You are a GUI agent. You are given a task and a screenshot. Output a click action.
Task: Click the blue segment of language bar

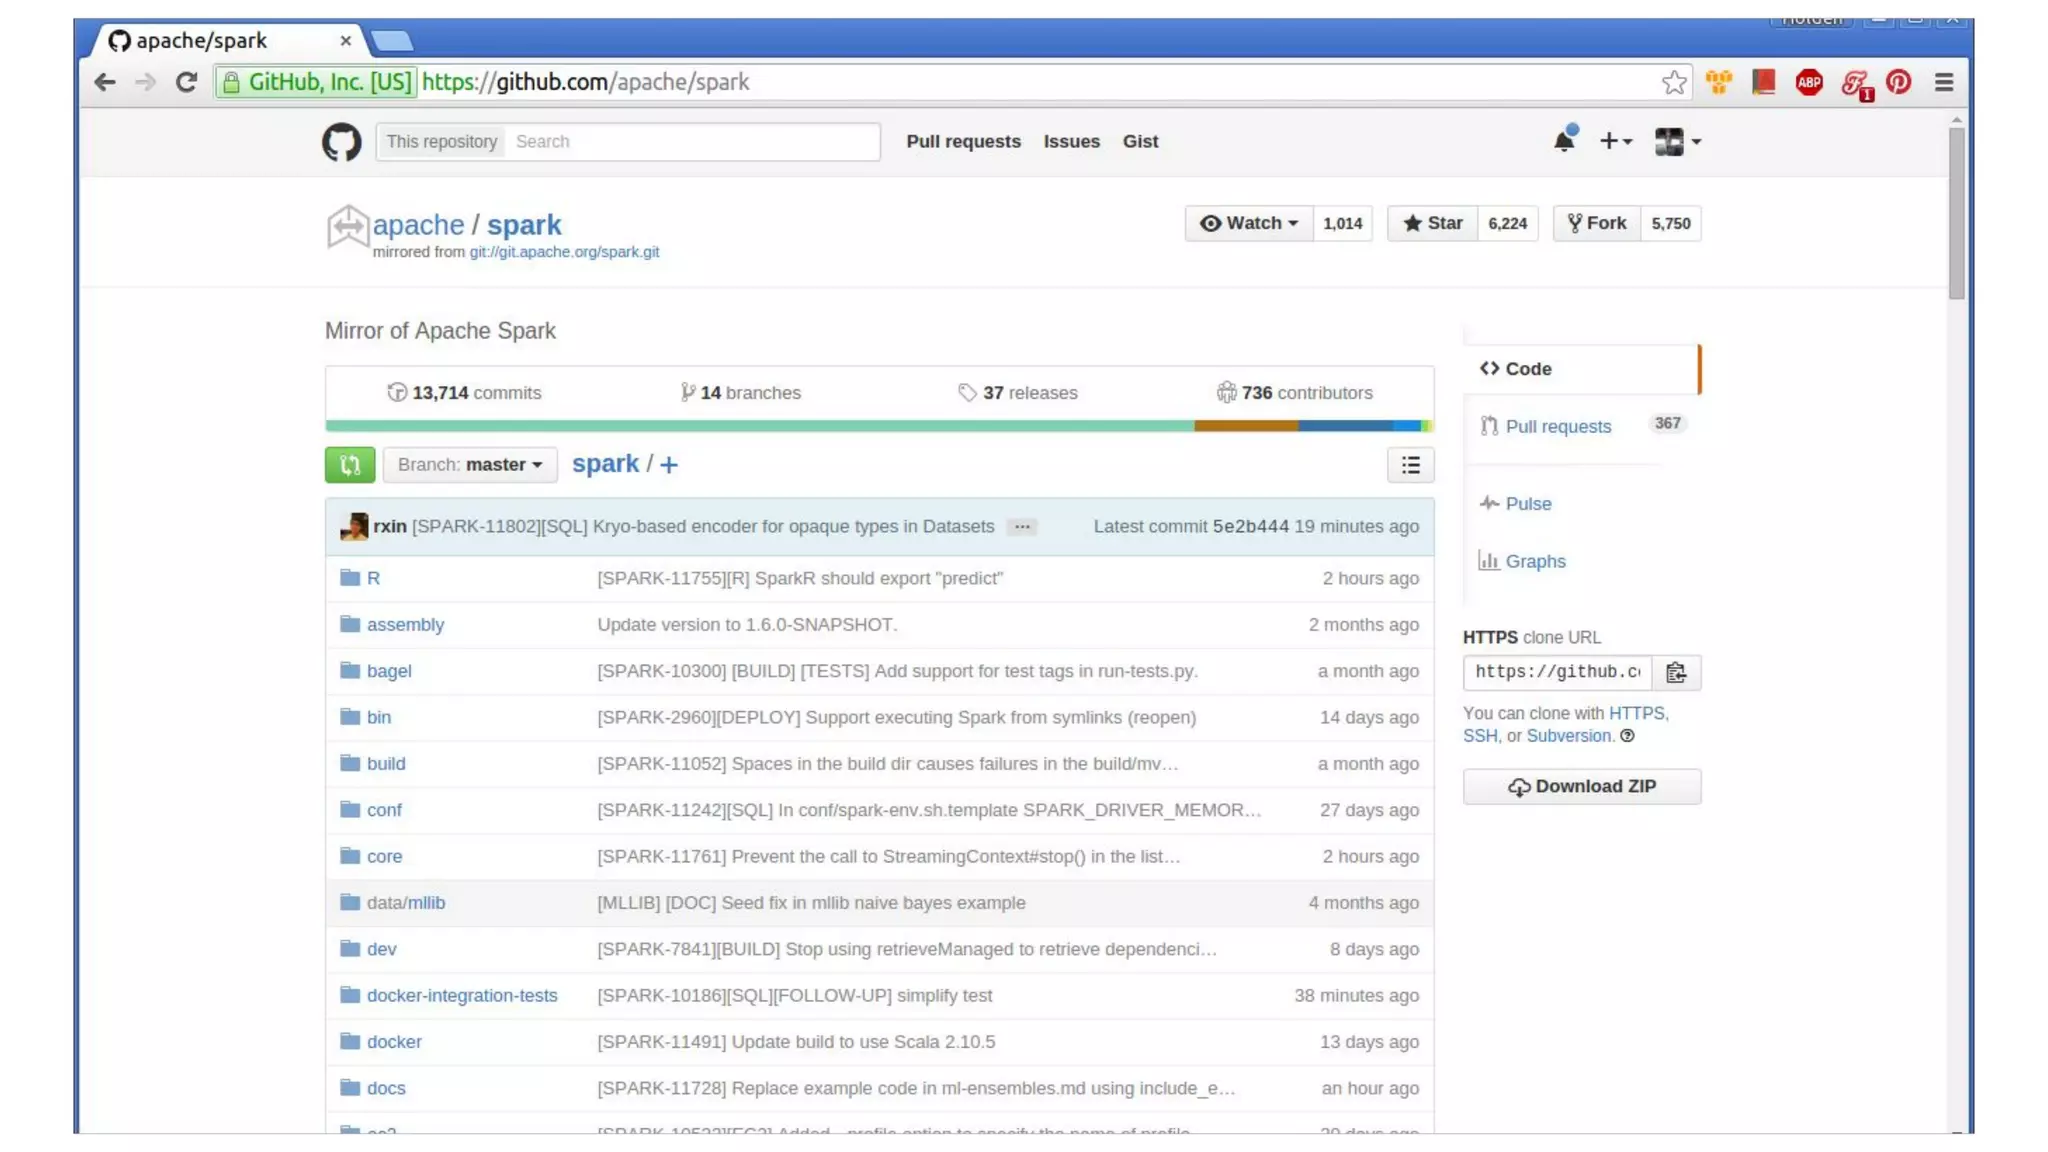coord(1345,426)
